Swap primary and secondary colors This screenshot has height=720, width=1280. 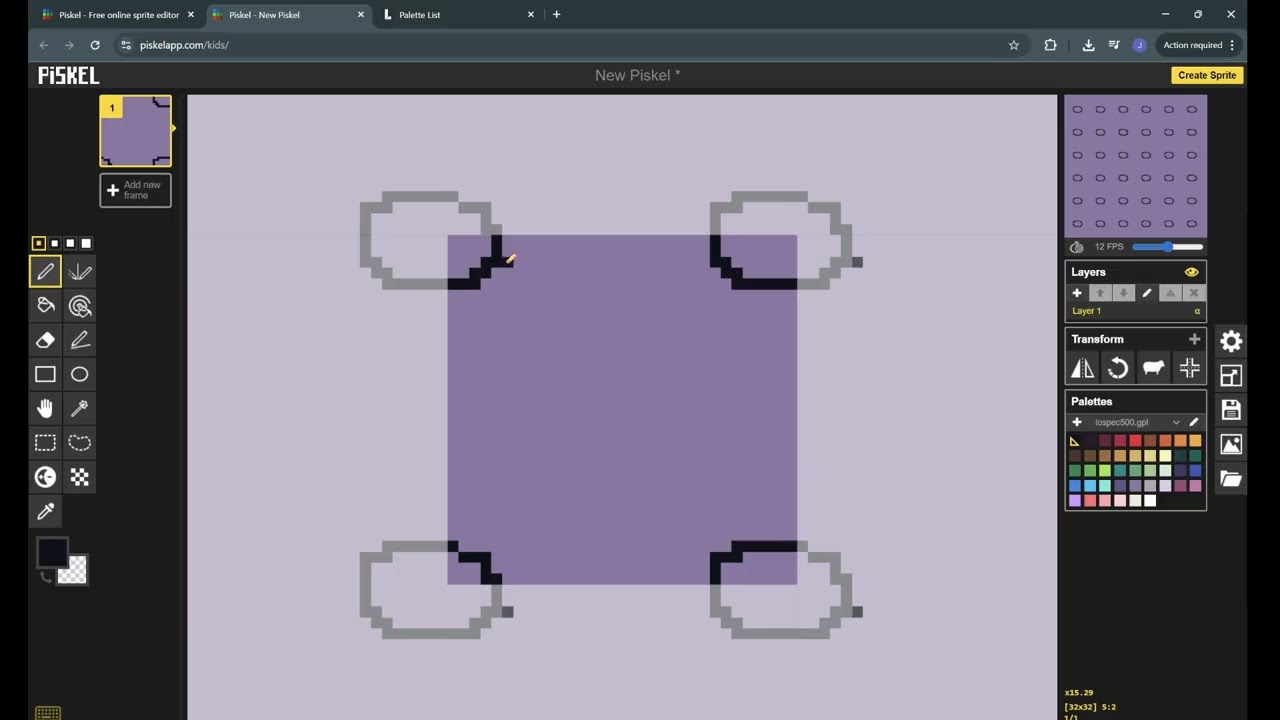click(x=45, y=576)
